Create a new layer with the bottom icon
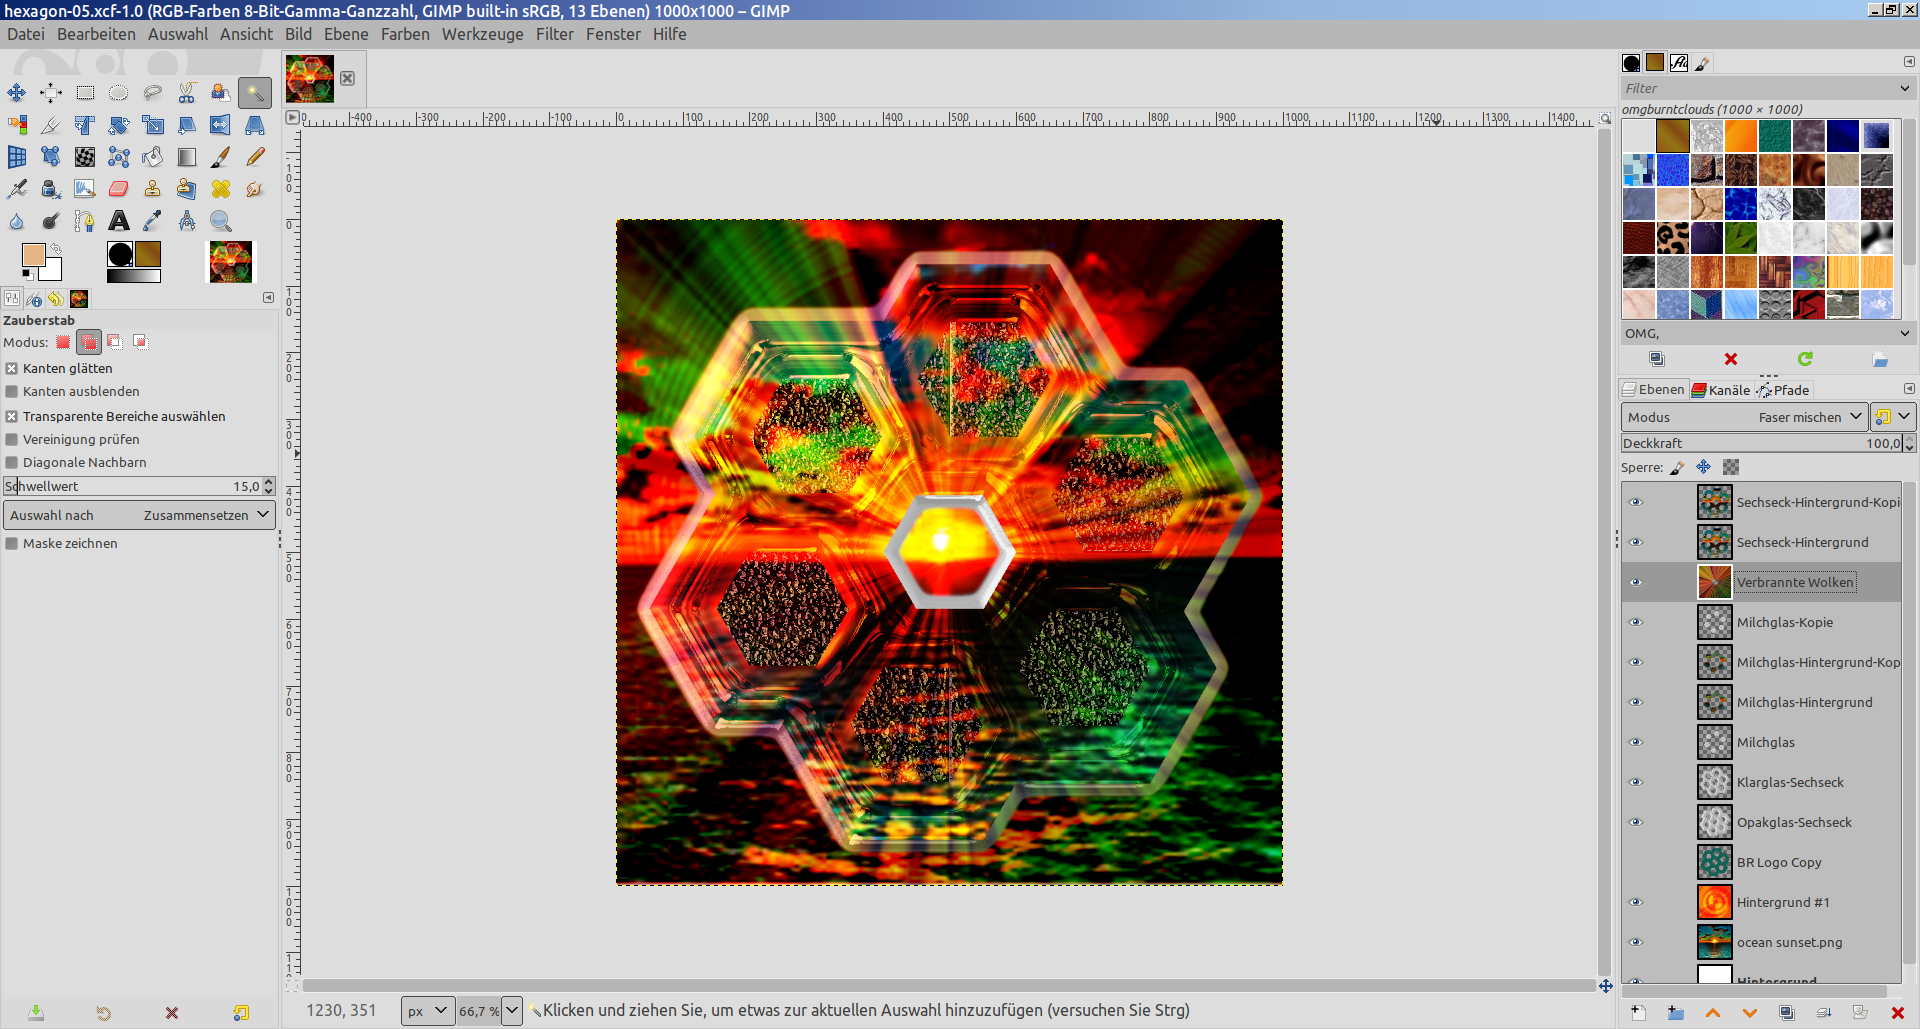This screenshot has height=1029, width=1920. click(1638, 1013)
